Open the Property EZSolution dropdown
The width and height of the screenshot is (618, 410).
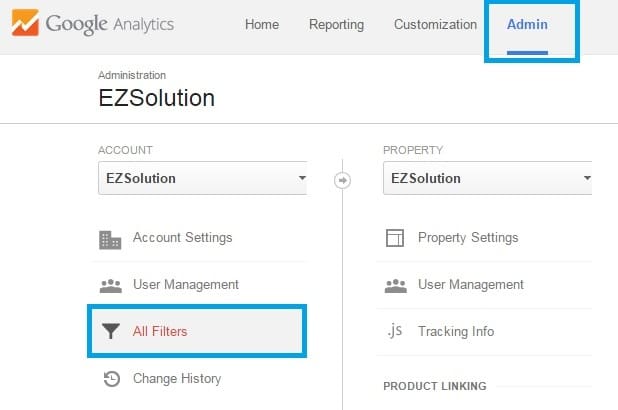(x=488, y=178)
